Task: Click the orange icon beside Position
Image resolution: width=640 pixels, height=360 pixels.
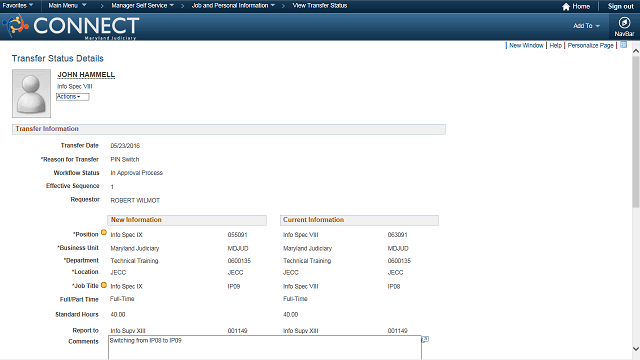Action: point(104,232)
